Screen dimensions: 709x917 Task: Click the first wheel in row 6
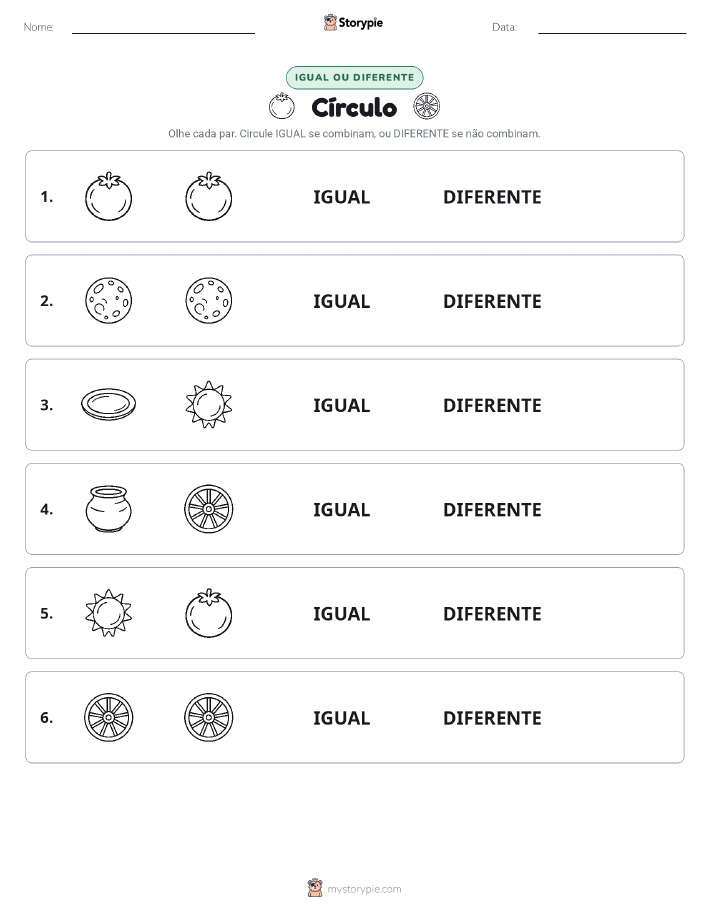pos(108,717)
